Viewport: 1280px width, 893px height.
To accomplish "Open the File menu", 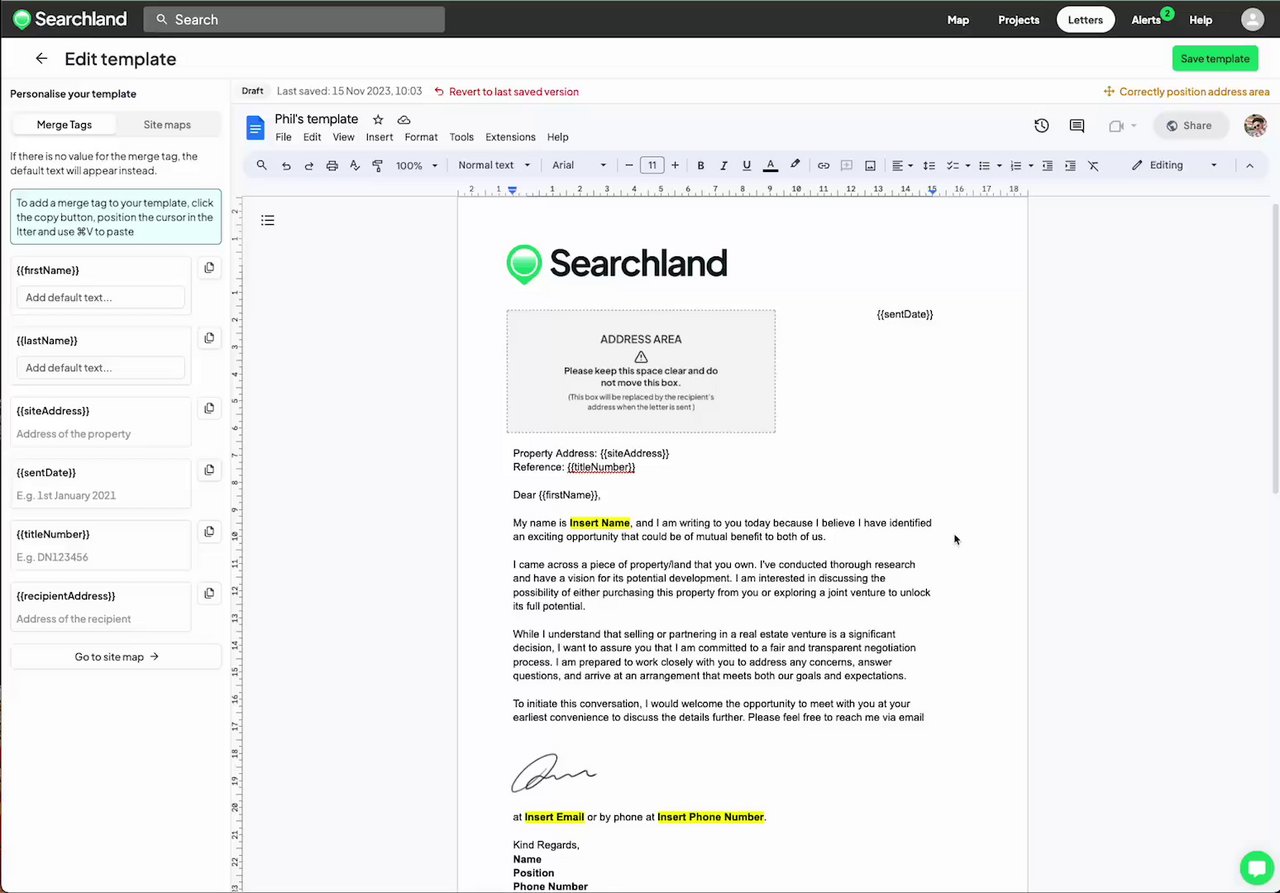I will pyautogui.click(x=283, y=137).
